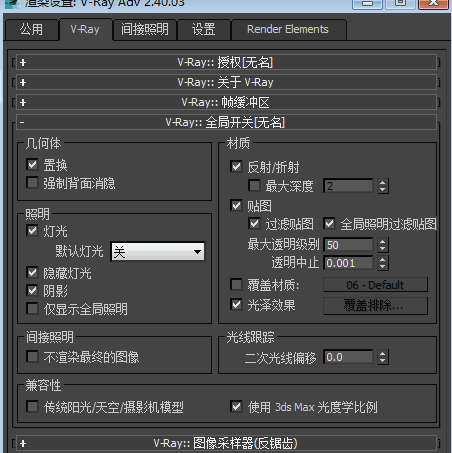Expand the V-Ray:: 授权[无名] rollout
The width and height of the screenshot is (452, 453).
coord(226,62)
